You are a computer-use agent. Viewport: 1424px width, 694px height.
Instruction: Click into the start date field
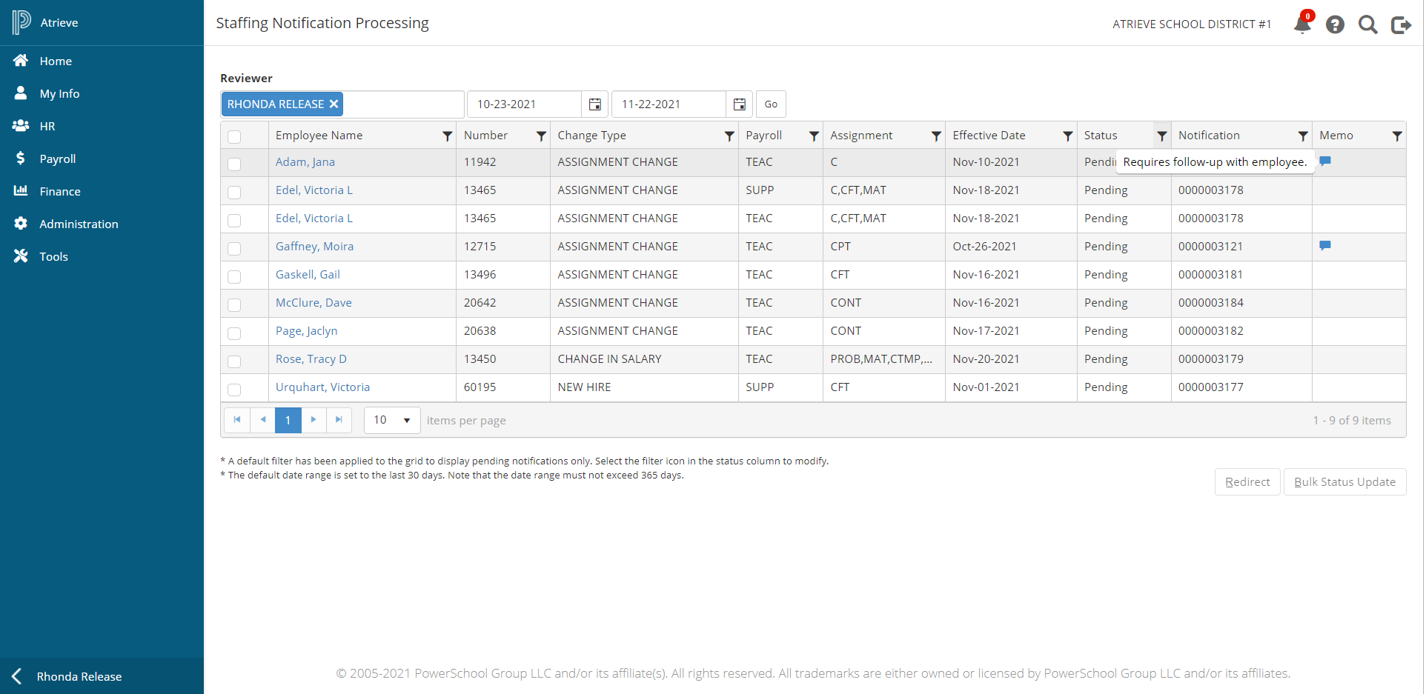click(x=524, y=104)
